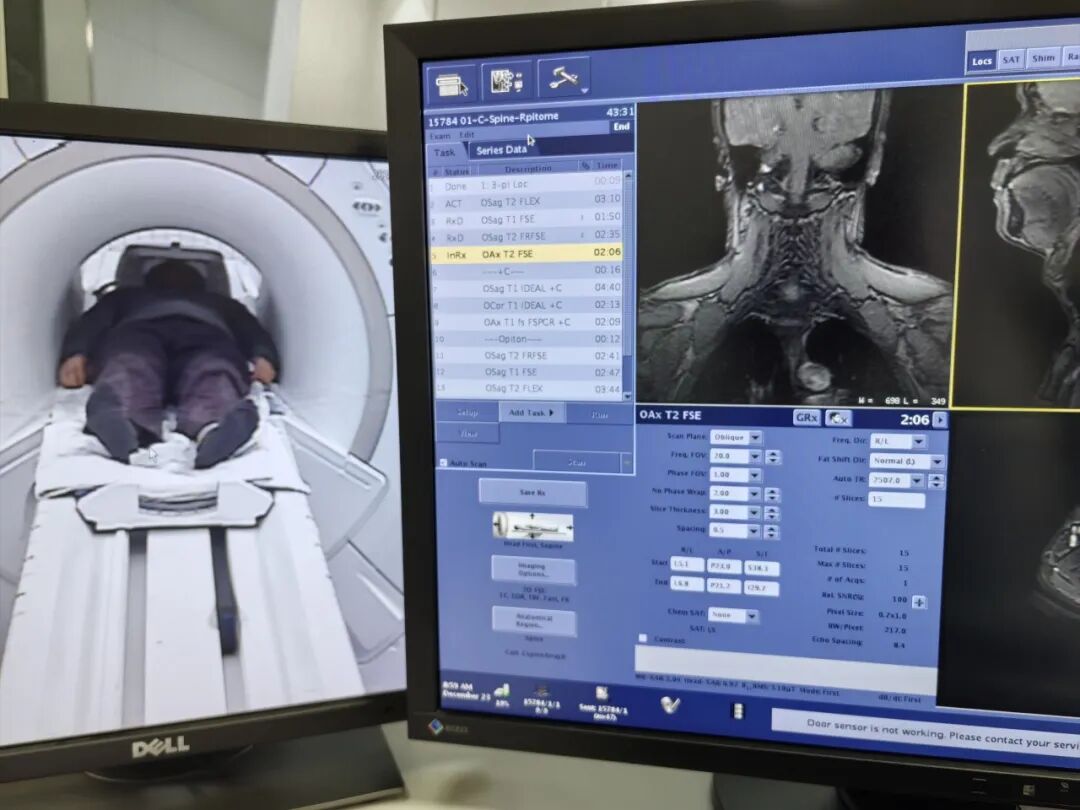Open the Freq FOV dropdown

(754, 457)
